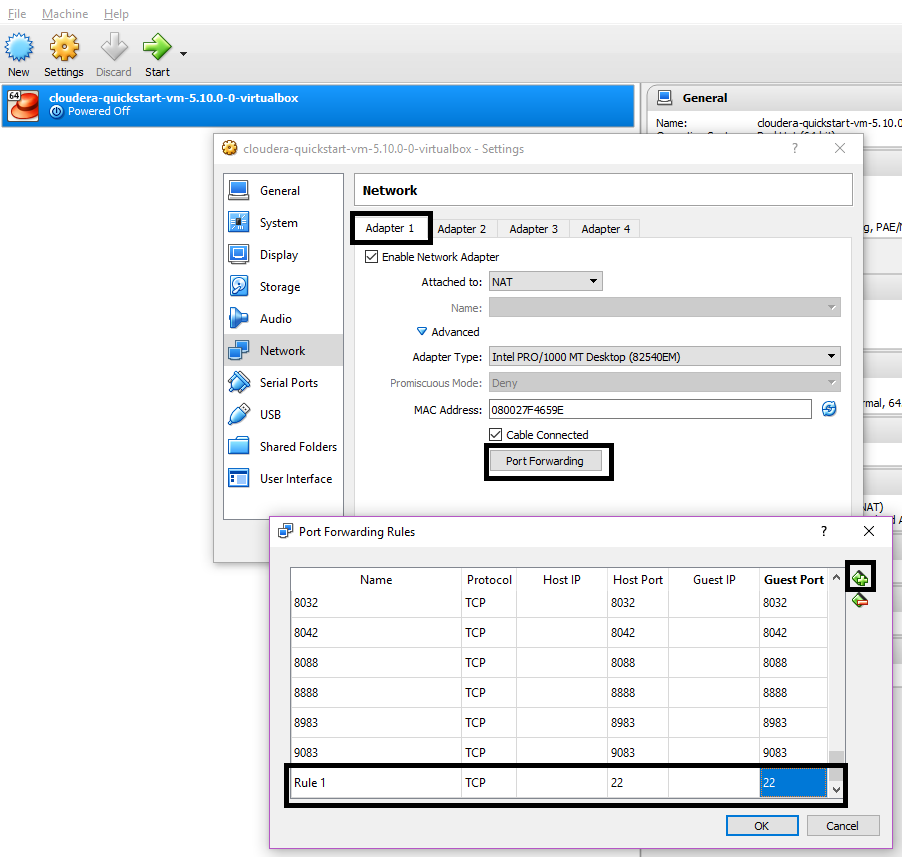Expand the Adapter Type combo box
The image size is (902, 857).
click(664, 357)
